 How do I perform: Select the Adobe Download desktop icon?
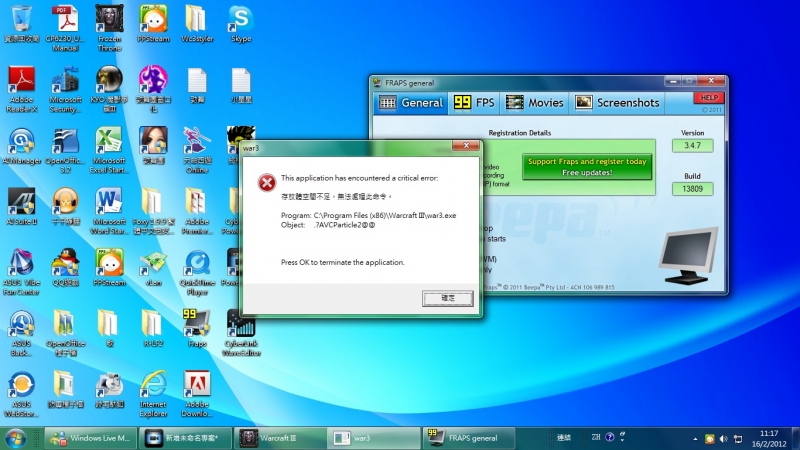pos(197,394)
